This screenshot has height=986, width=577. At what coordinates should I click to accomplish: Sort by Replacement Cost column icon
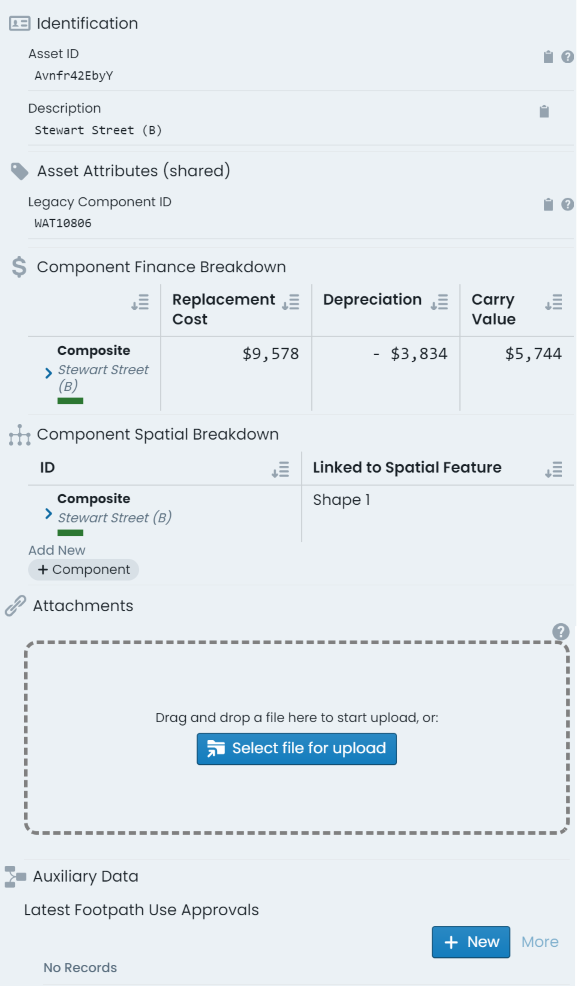point(290,302)
